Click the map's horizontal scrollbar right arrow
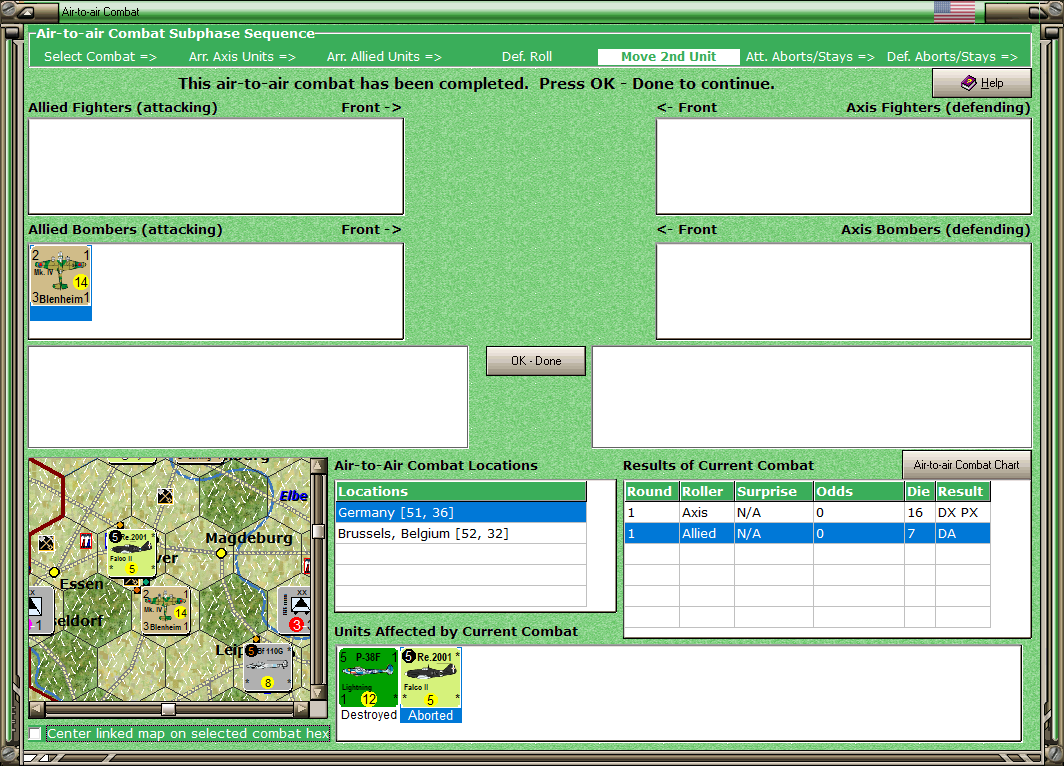 pyautogui.click(x=301, y=709)
